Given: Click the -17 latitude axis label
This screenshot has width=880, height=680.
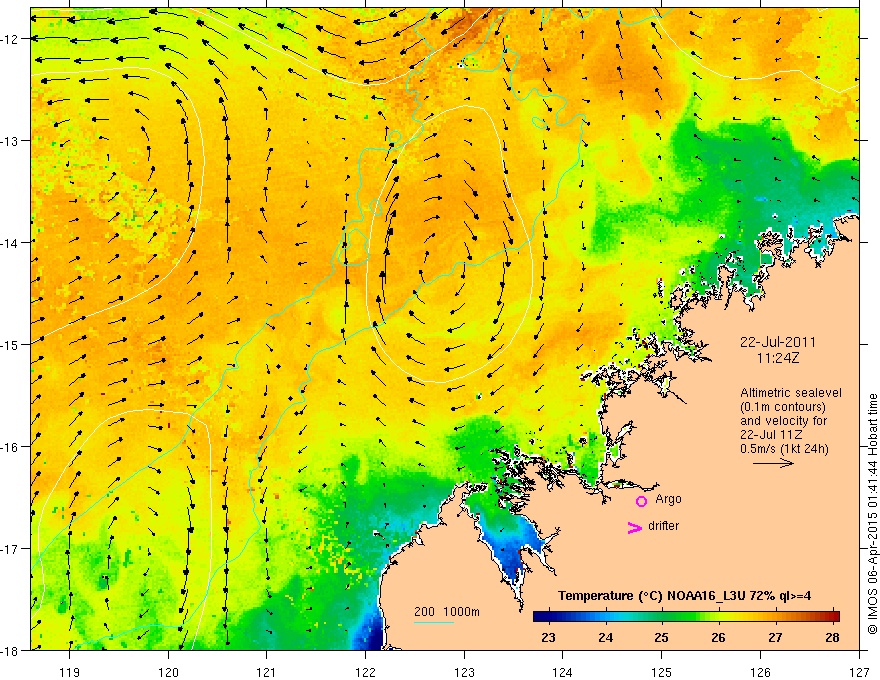Looking at the screenshot, I should 11,549.
